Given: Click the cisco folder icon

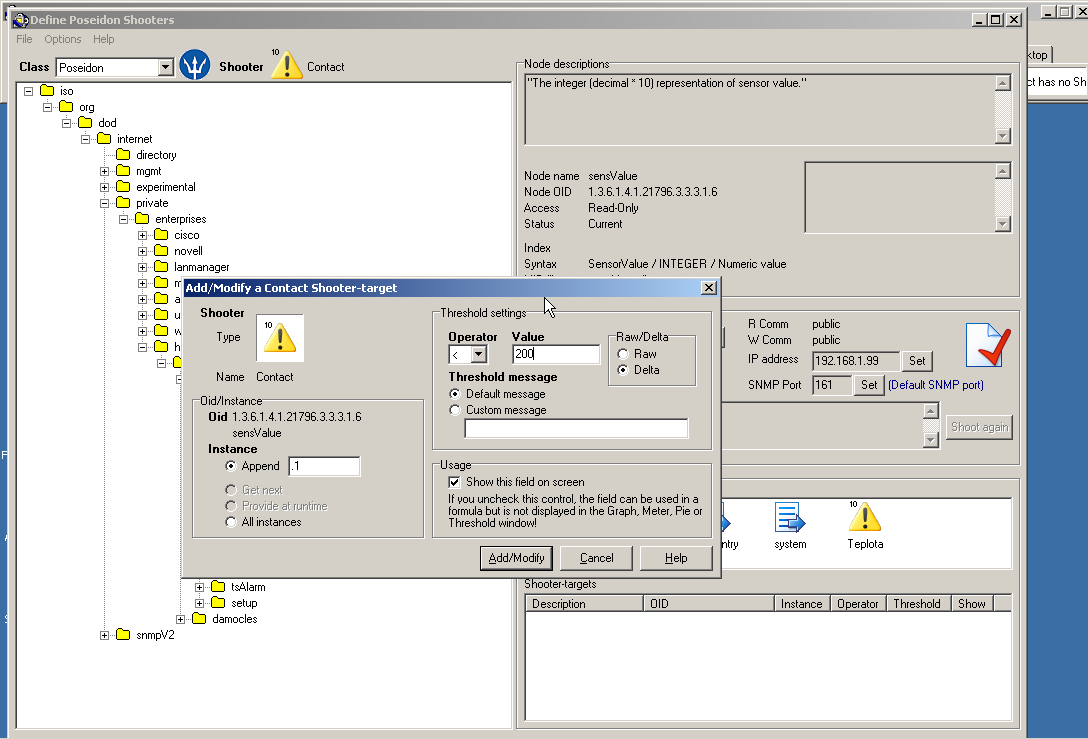Looking at the screenshot, I should tap(161, 235).
